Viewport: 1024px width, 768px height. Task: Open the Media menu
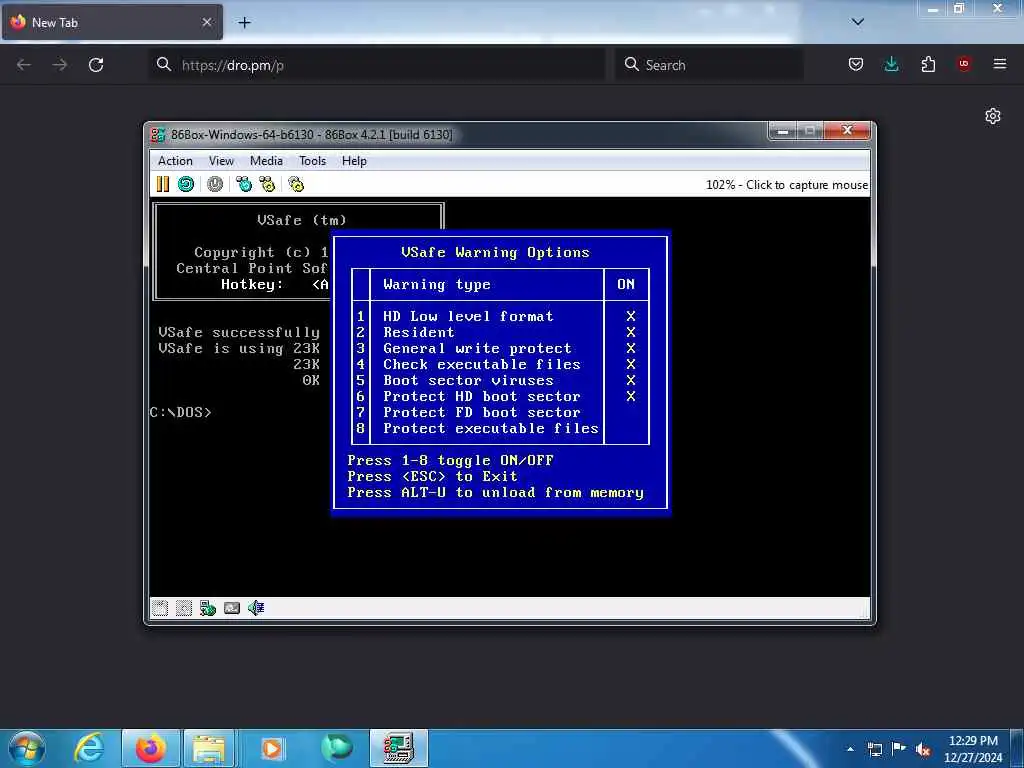(266, 161)
